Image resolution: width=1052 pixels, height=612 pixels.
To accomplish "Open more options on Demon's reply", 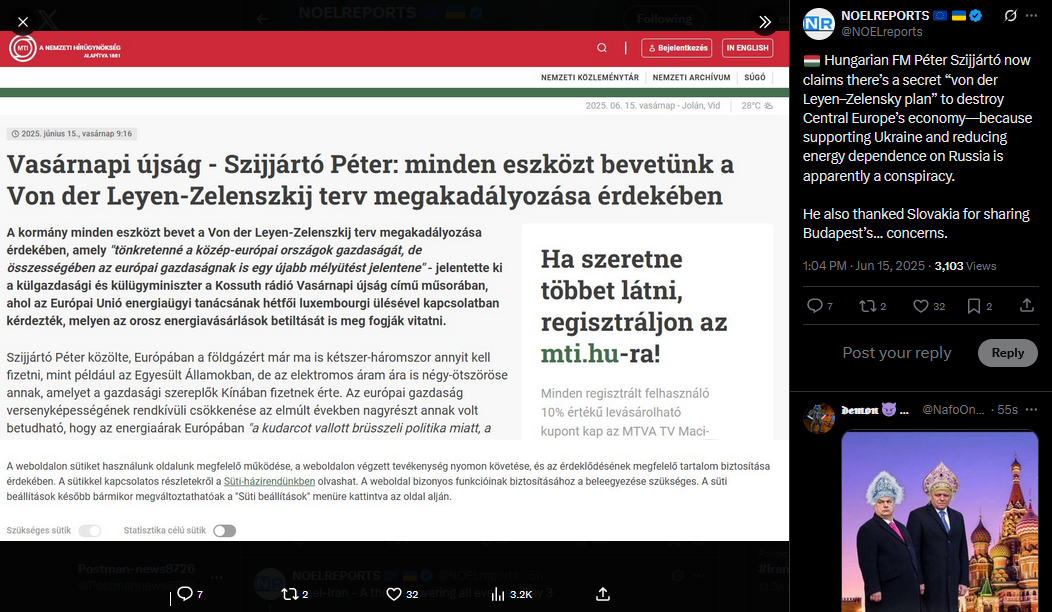I will coord(1031,409).
